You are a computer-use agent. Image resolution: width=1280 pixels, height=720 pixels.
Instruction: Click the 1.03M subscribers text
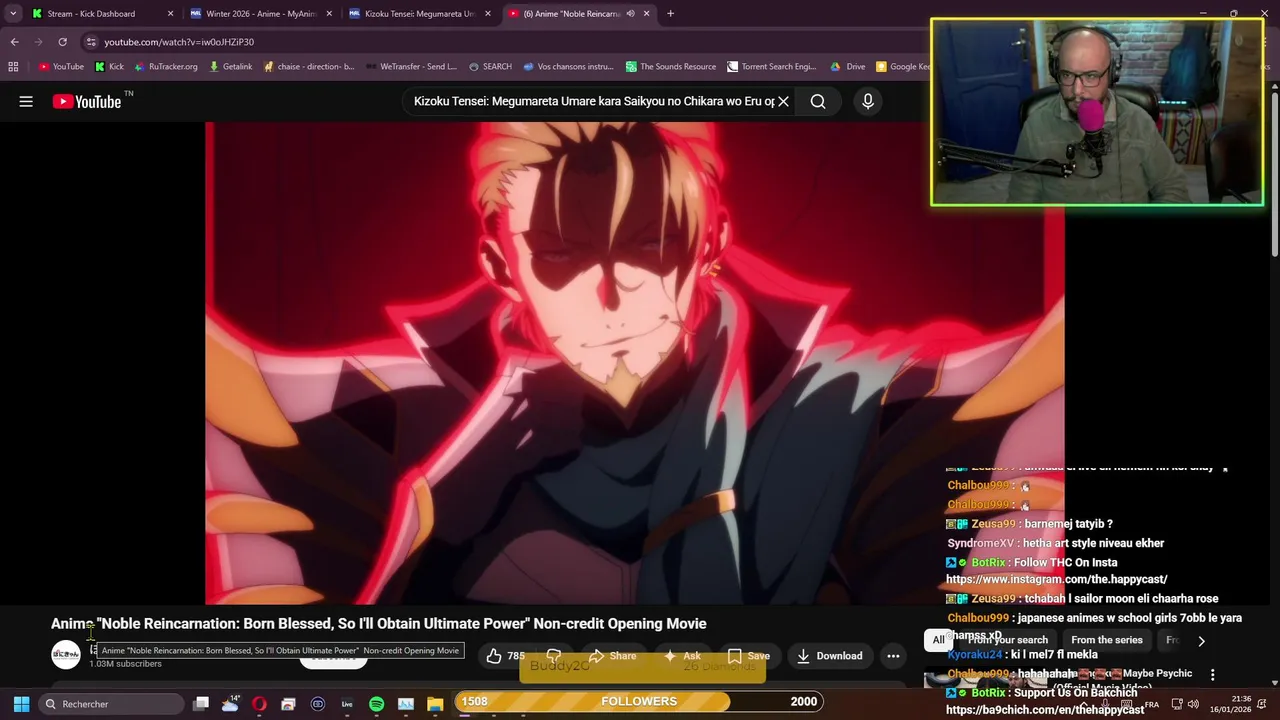tap(125, 664)
